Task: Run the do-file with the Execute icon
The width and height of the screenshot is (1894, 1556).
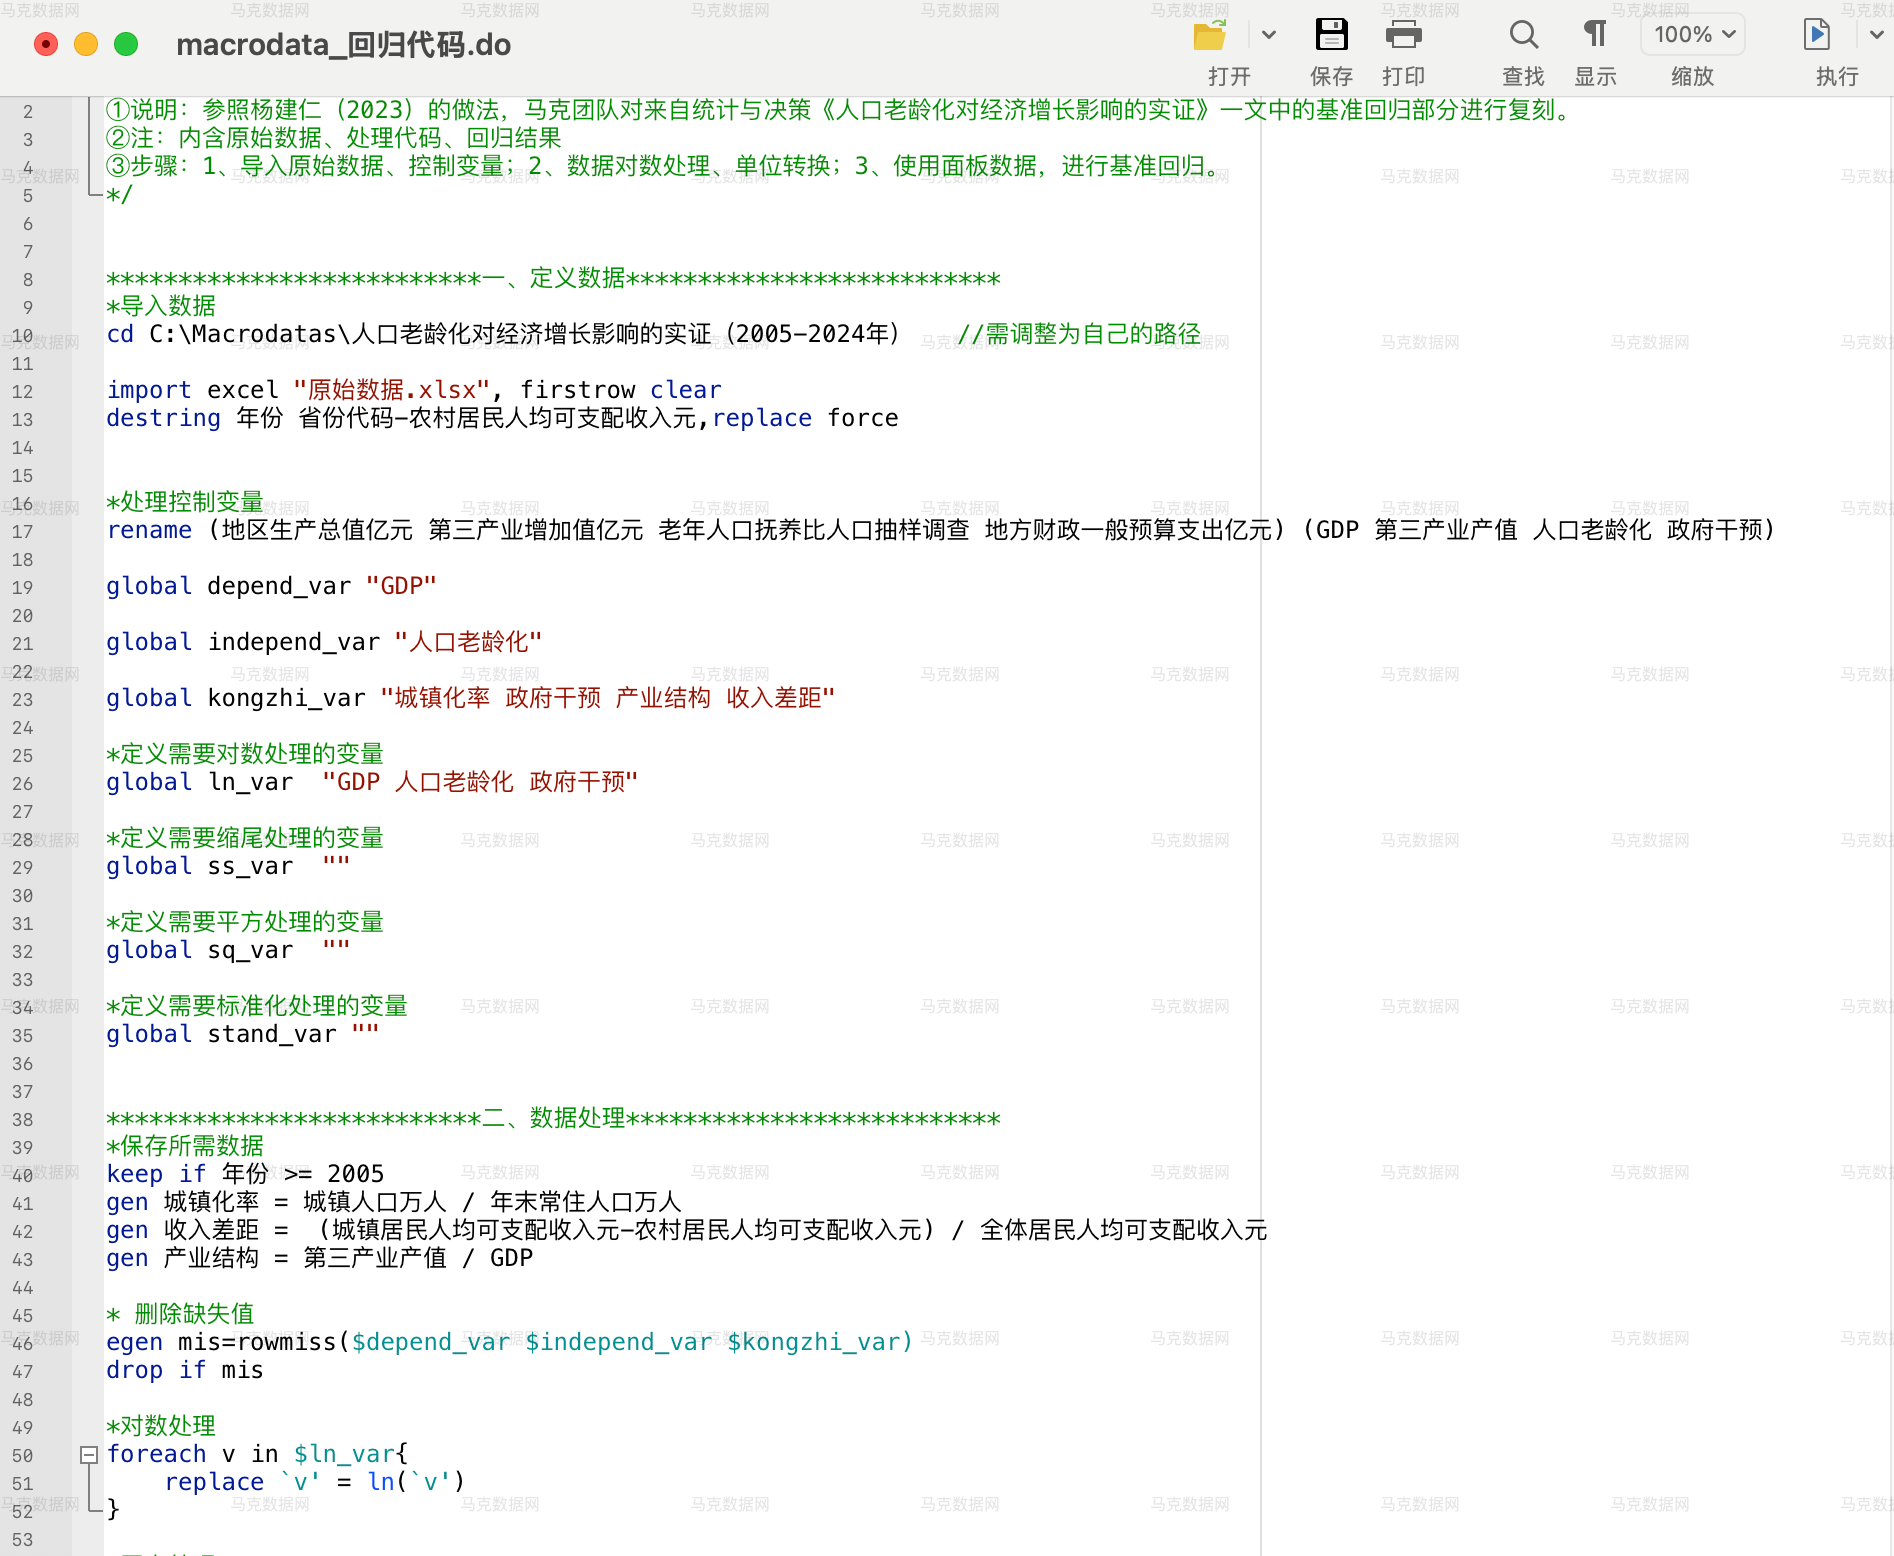Action: click(1816, 35)
